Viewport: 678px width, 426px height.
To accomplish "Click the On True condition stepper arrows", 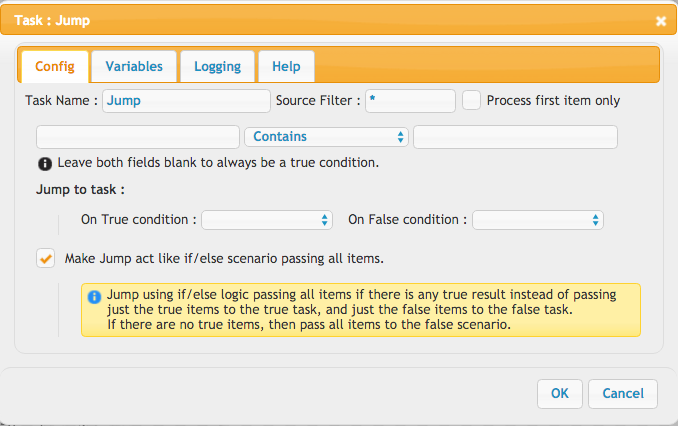I will point(324,220).
